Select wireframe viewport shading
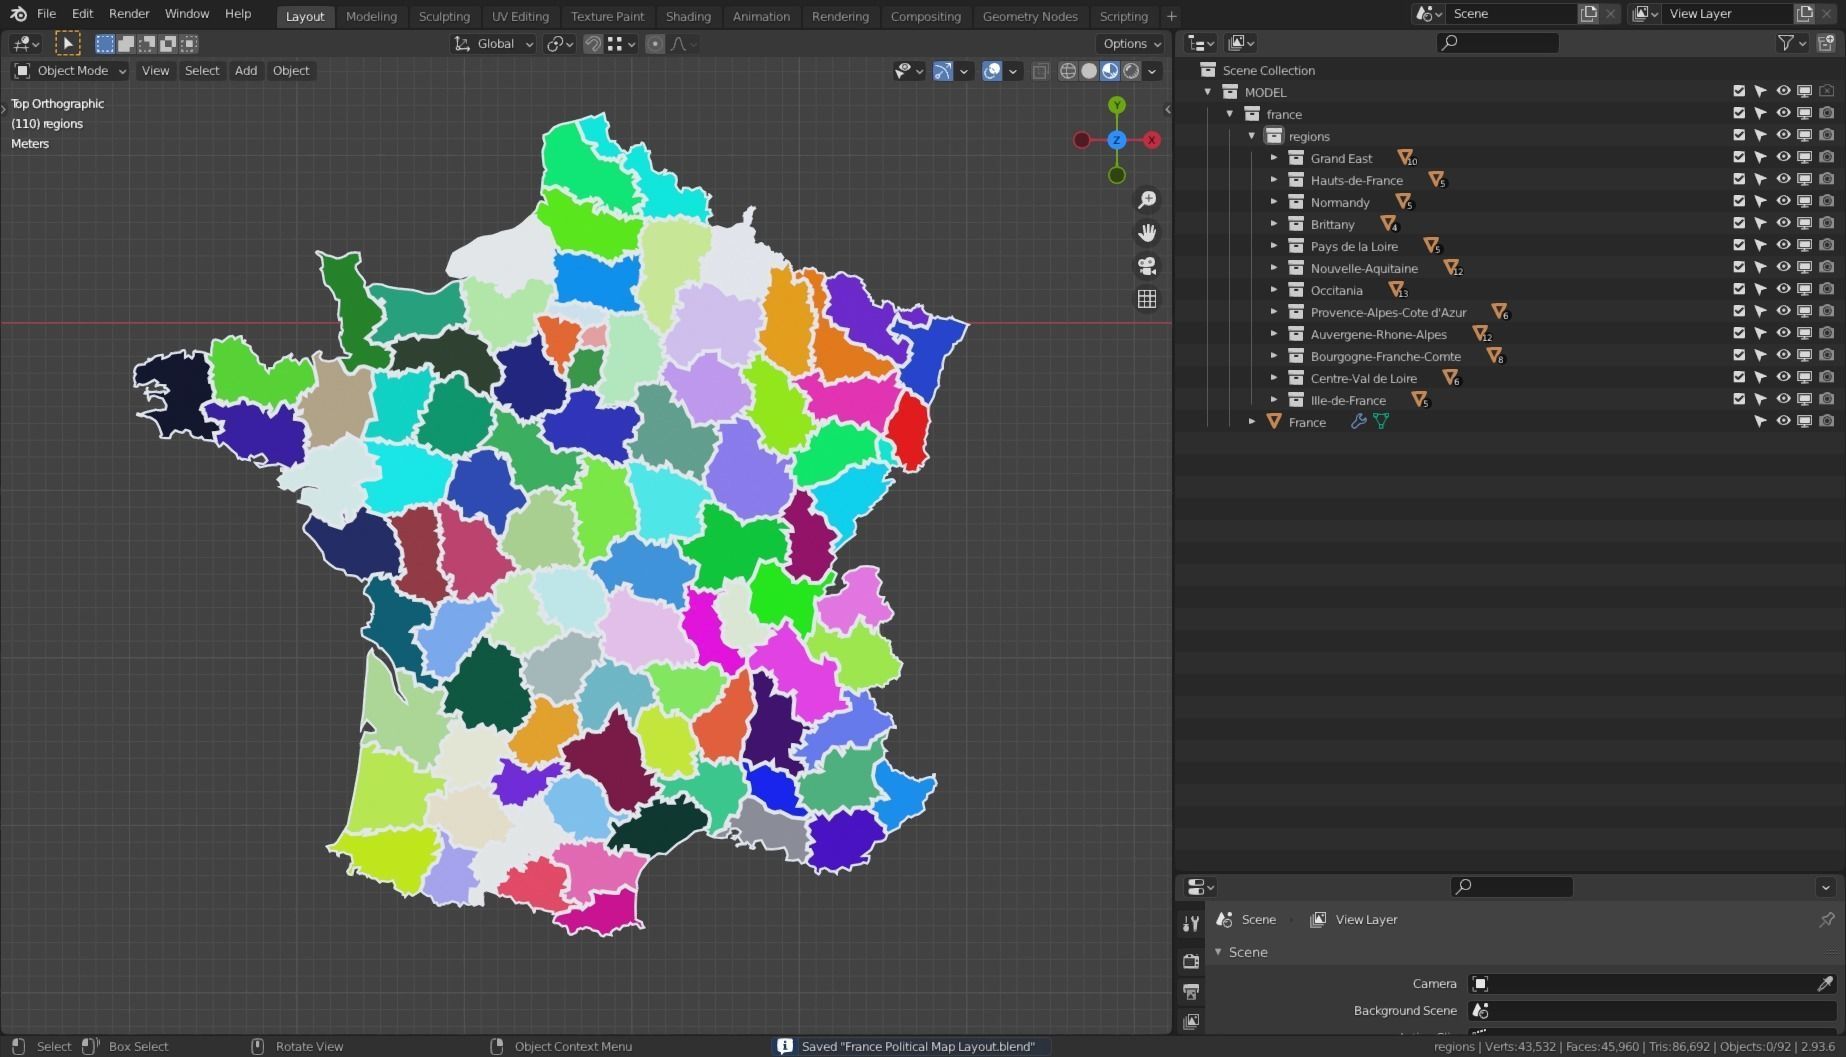Image resolution: width=1846 pixels, height=1057 pixels. coord(1068,71)
